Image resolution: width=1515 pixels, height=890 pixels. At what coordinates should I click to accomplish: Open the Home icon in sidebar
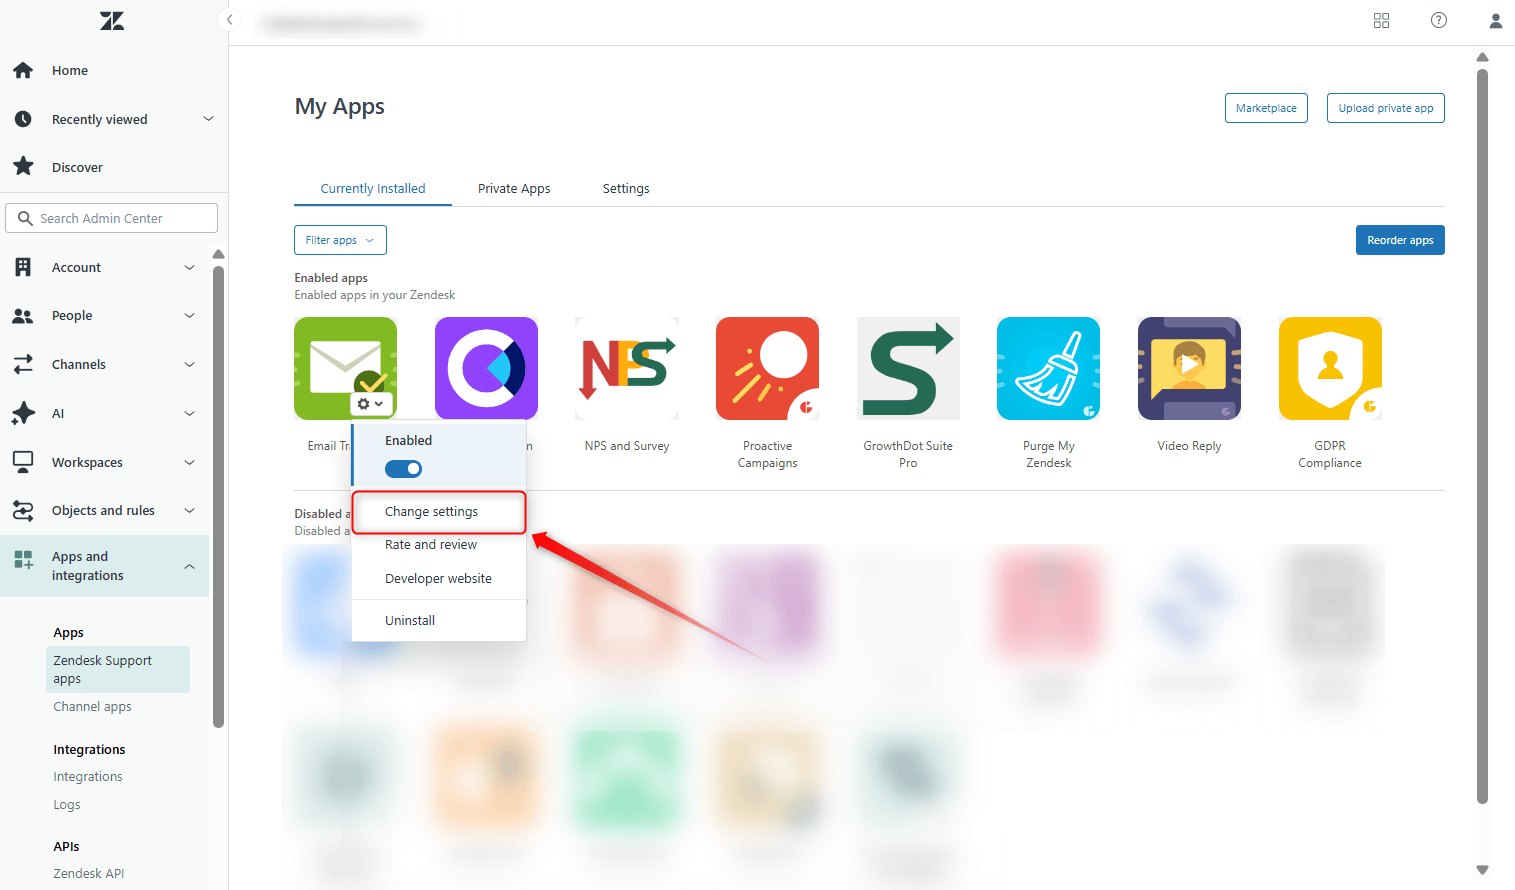[23, 70]
